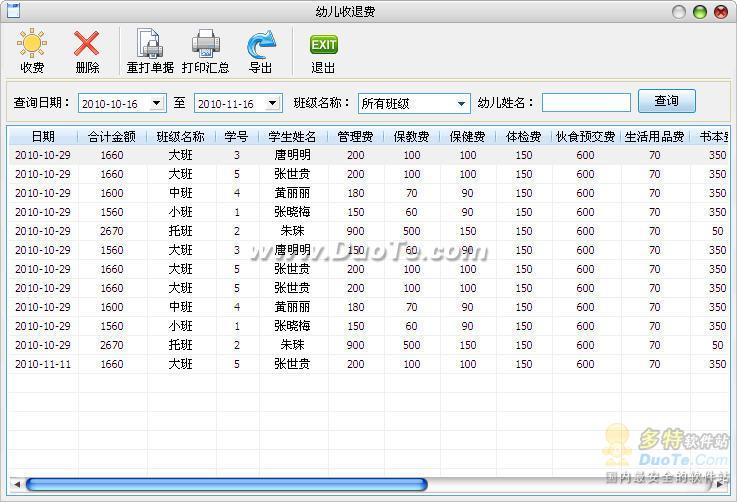Click 大班 in the 2010-11-11 row
This screenshot has width=737, height=502.
point(180,364)
